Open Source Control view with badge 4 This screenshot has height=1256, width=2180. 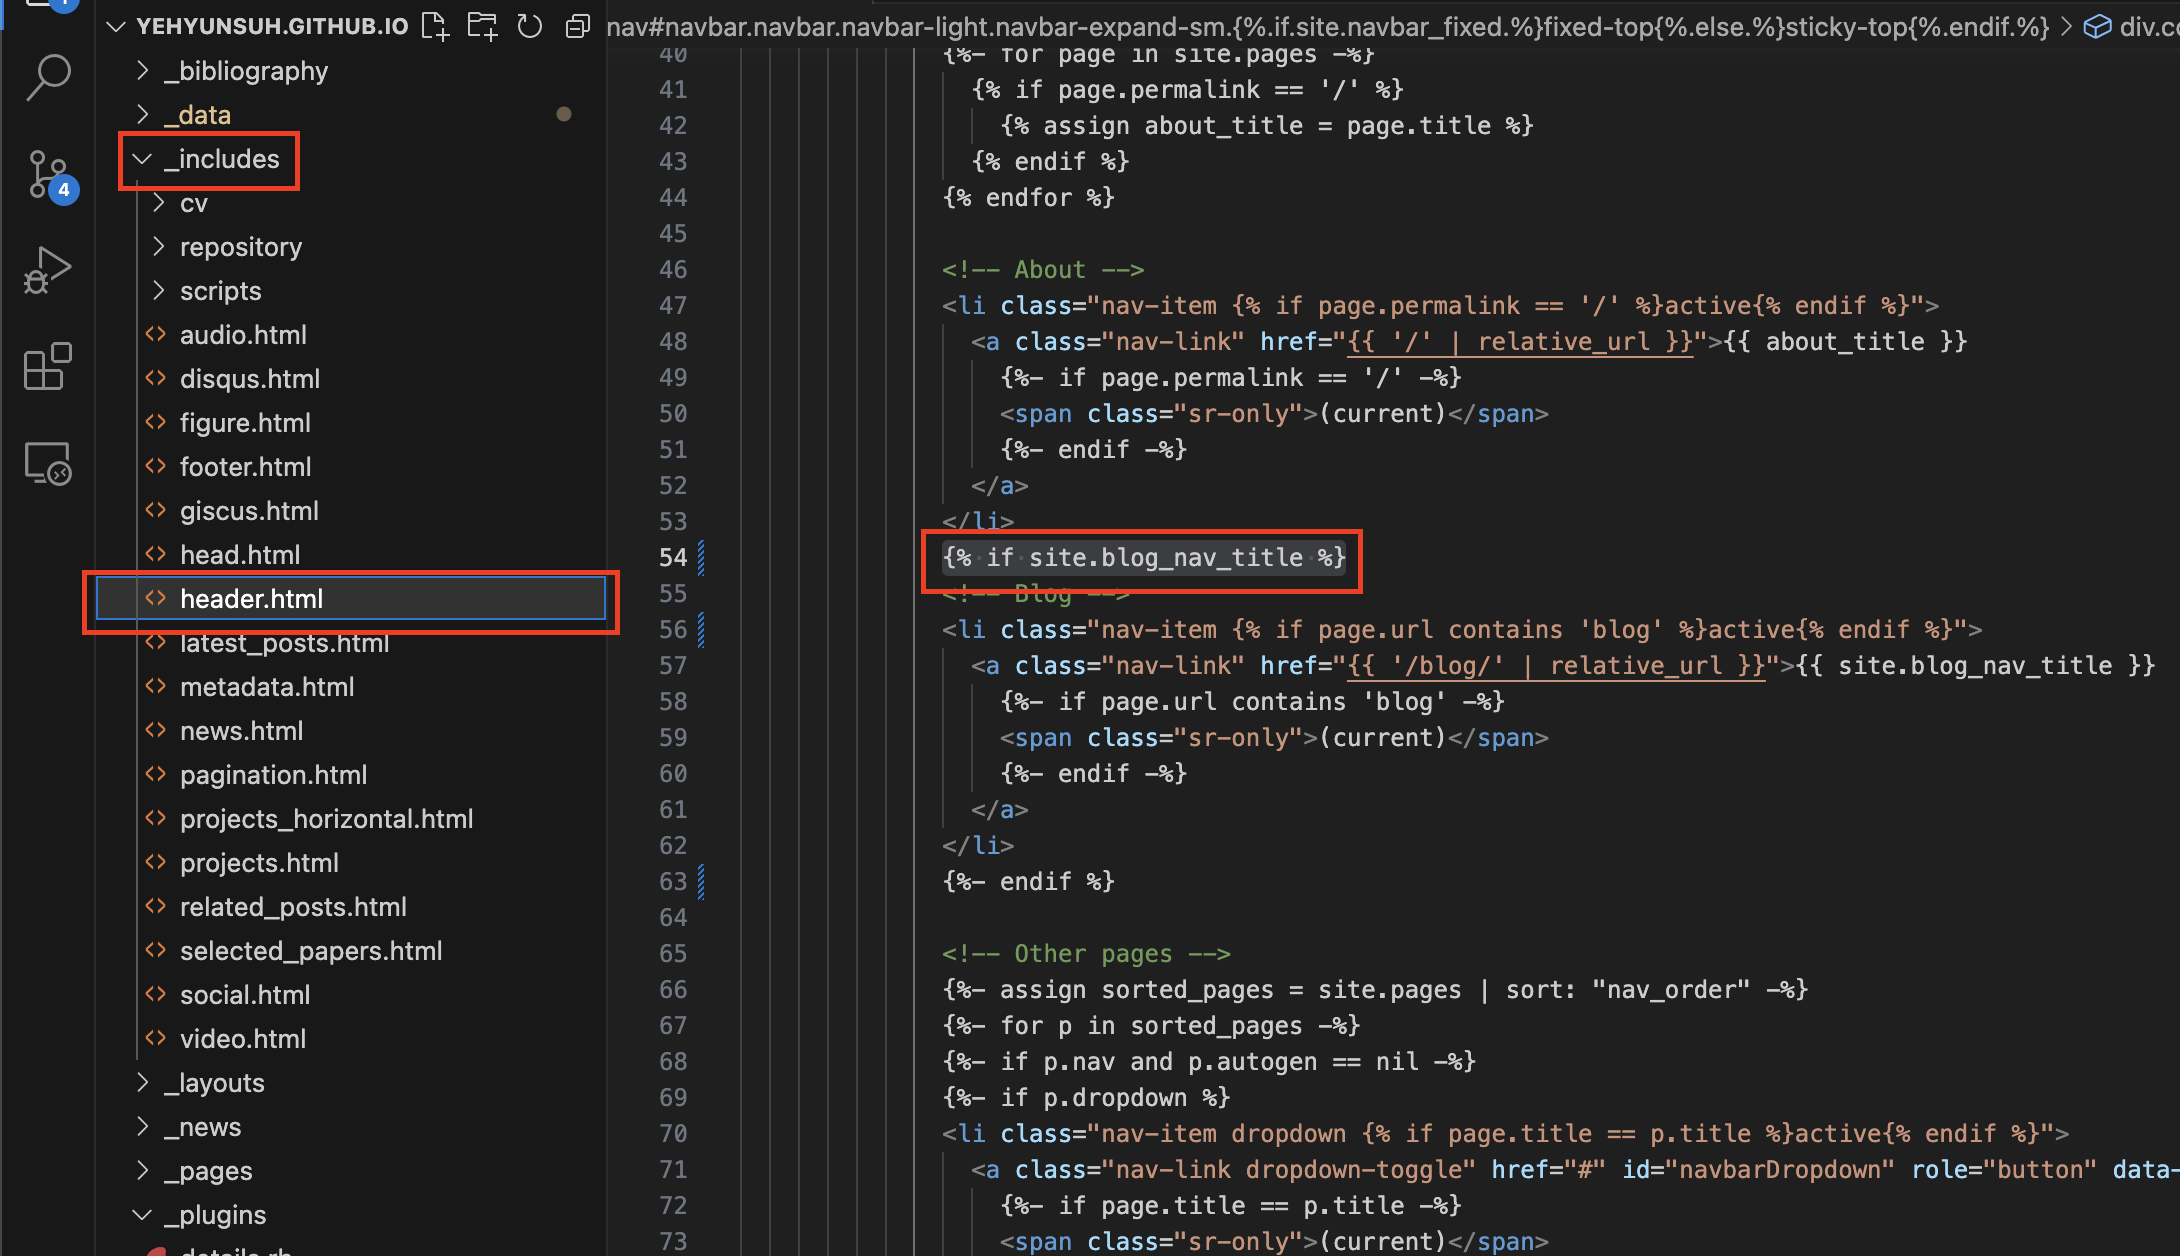(x=48, y=174)
